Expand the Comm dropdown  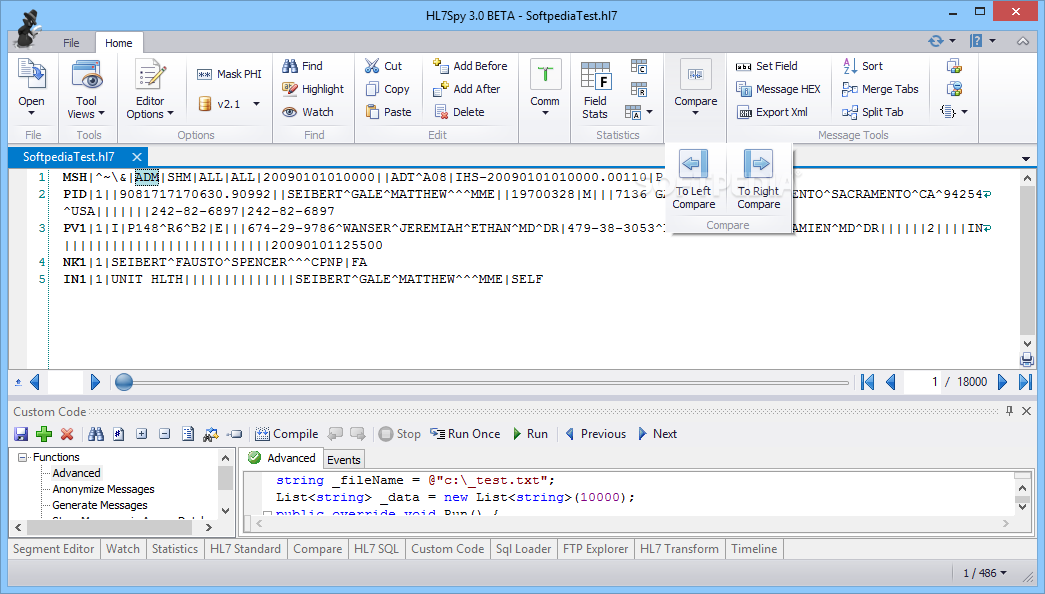click(x=545, y=113)
